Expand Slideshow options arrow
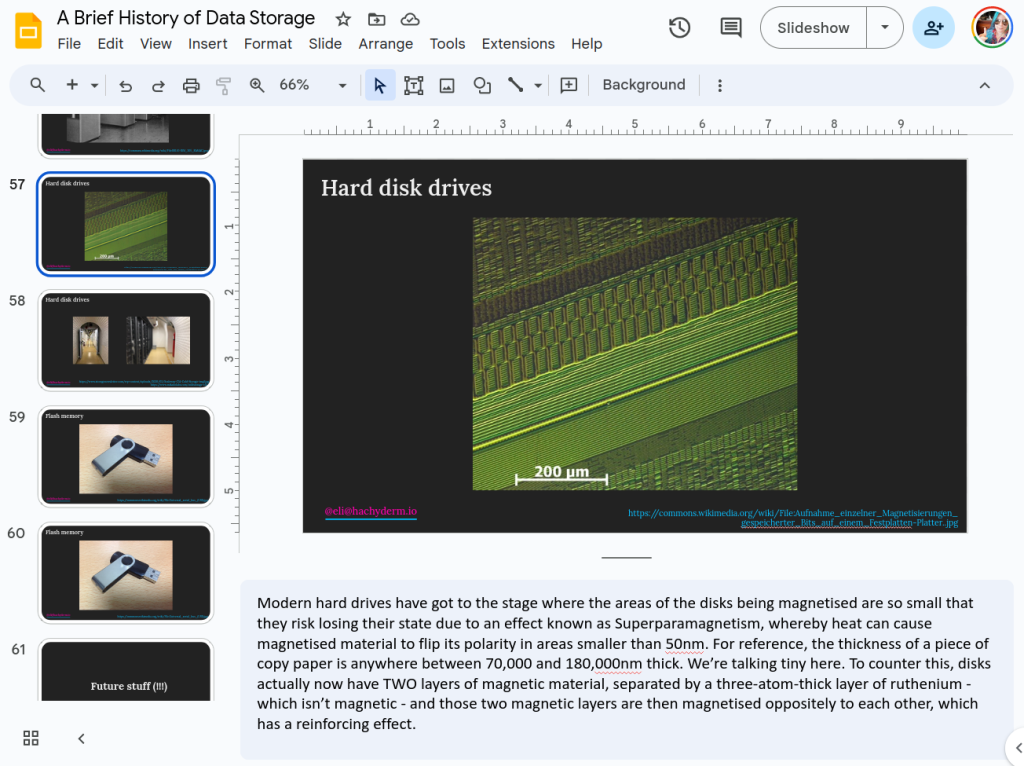The height and width of the screenshot is (766, 1024). pyautogui.click(x=884, y=28)
